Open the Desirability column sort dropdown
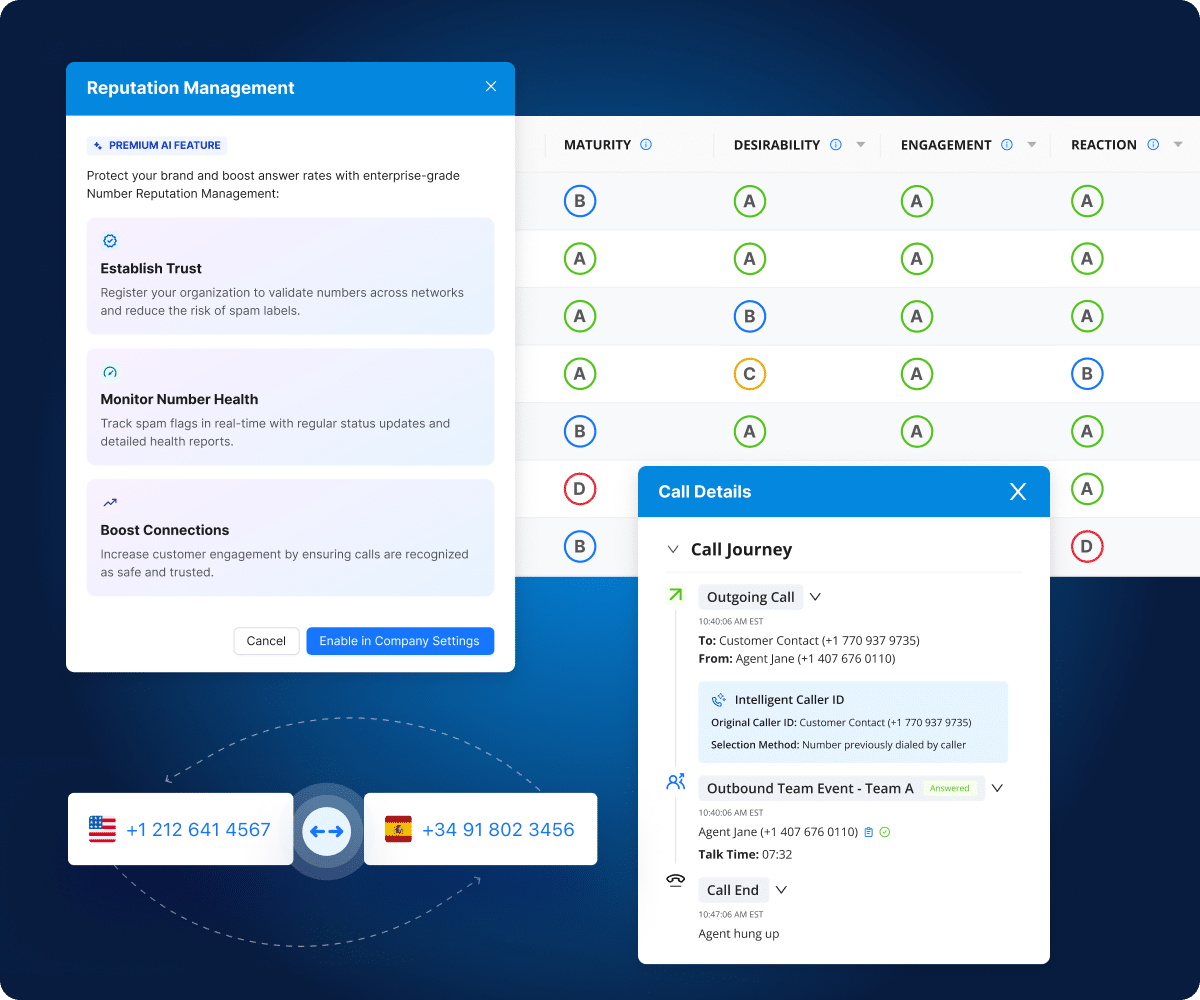 pos(860,145)
